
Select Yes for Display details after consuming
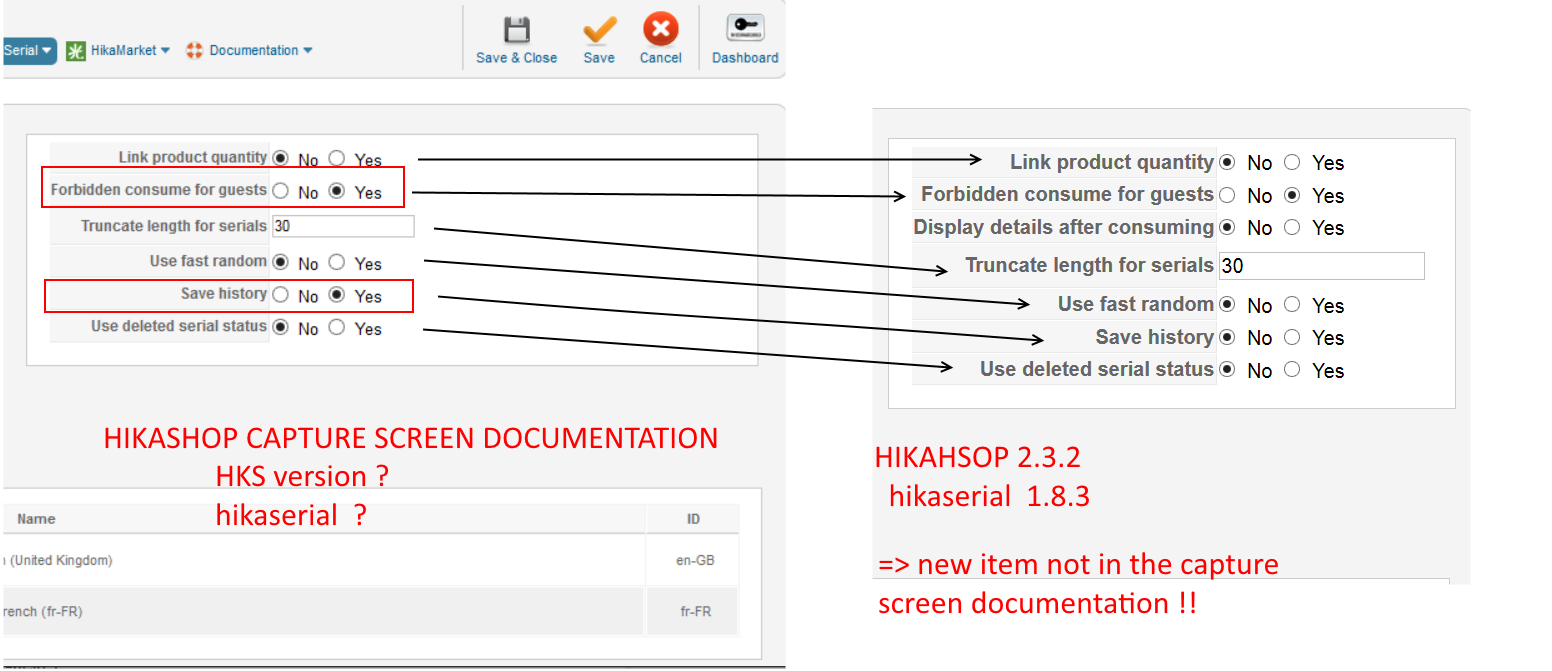click(1292, 227)
